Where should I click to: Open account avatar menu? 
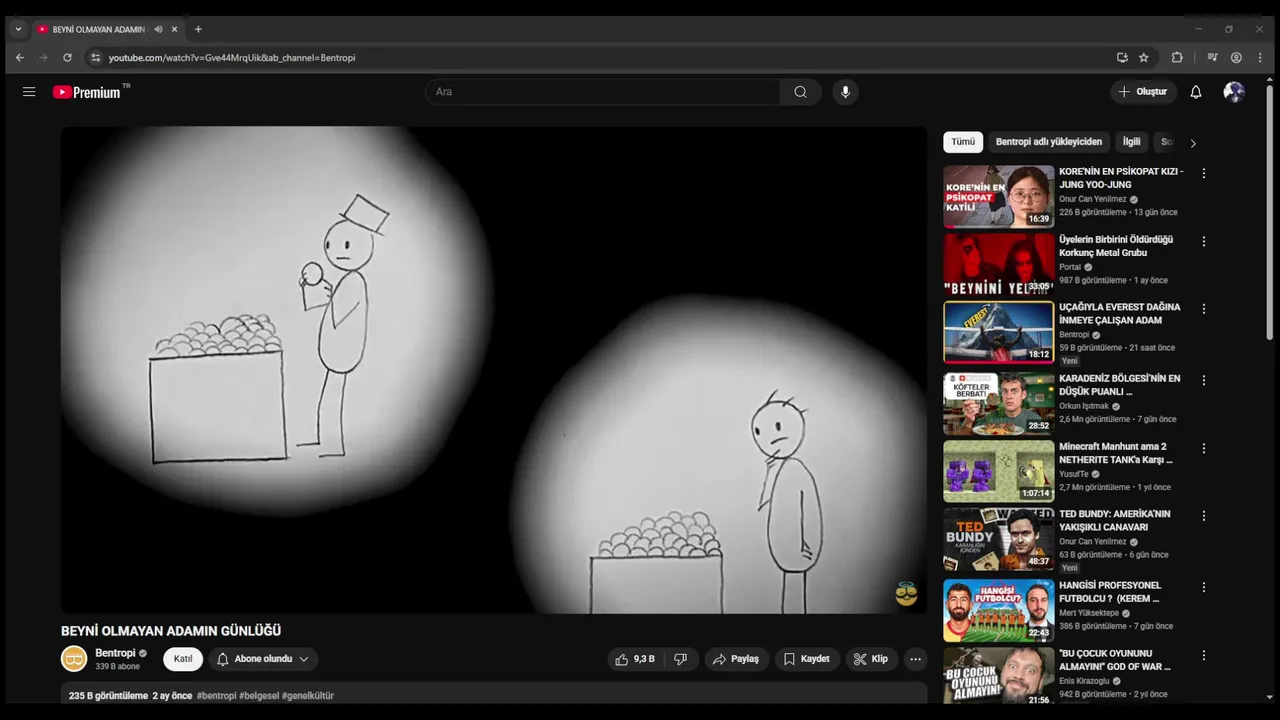pos(1234,92)
